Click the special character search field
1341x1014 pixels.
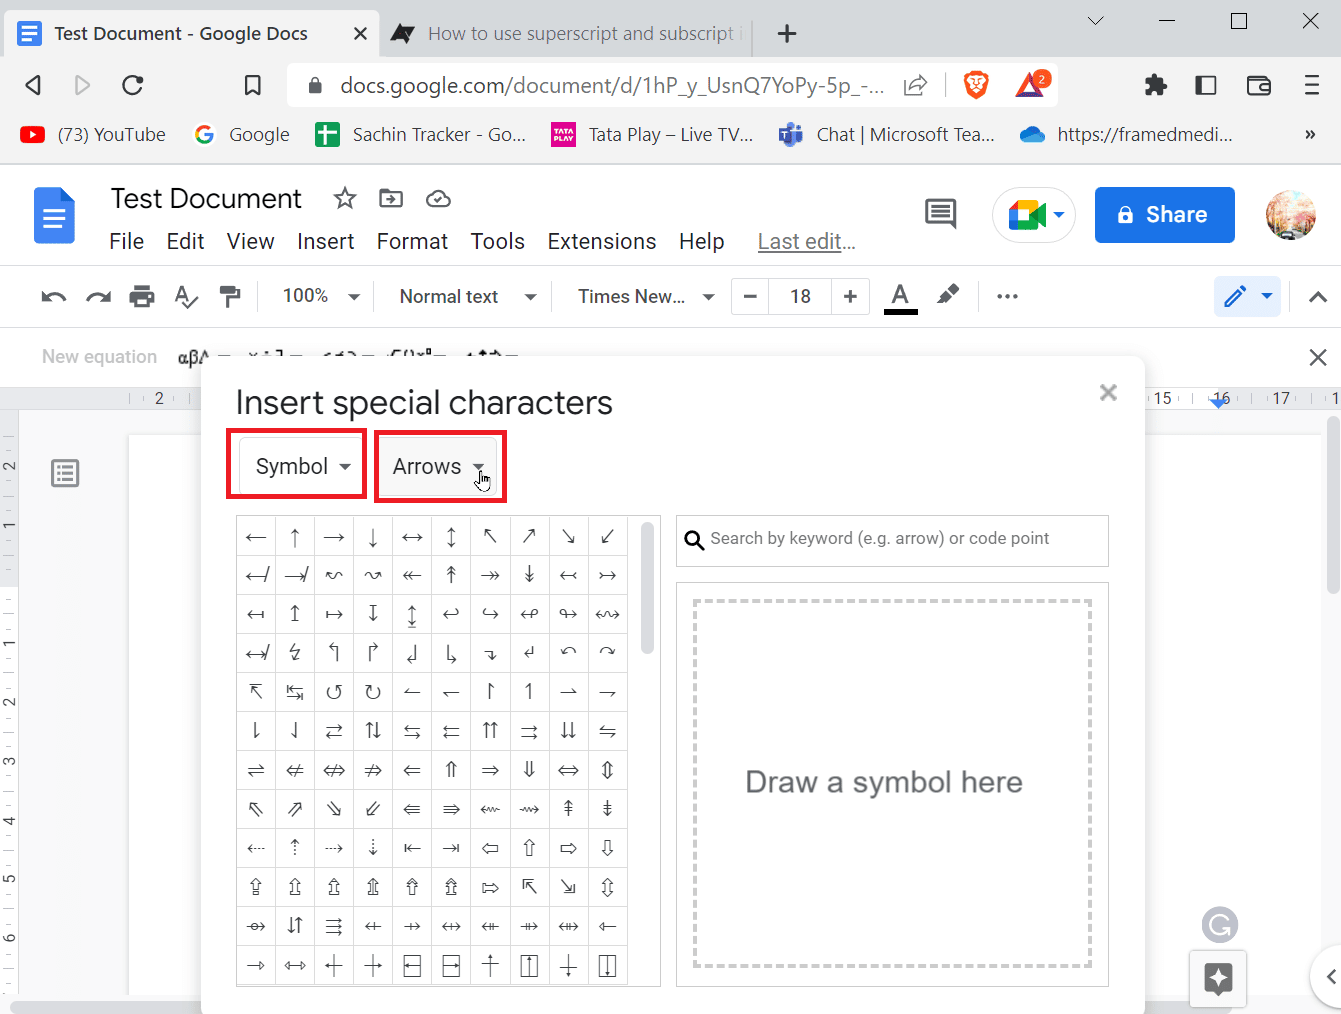pyautogui.click(x=891, y=540)
